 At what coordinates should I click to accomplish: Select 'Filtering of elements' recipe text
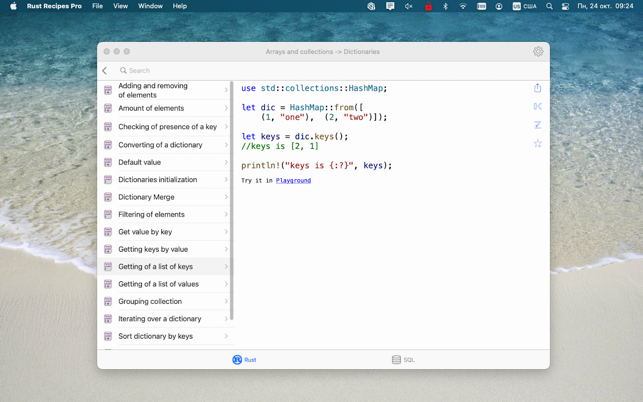pyautogui.click(x=151, y=215)
